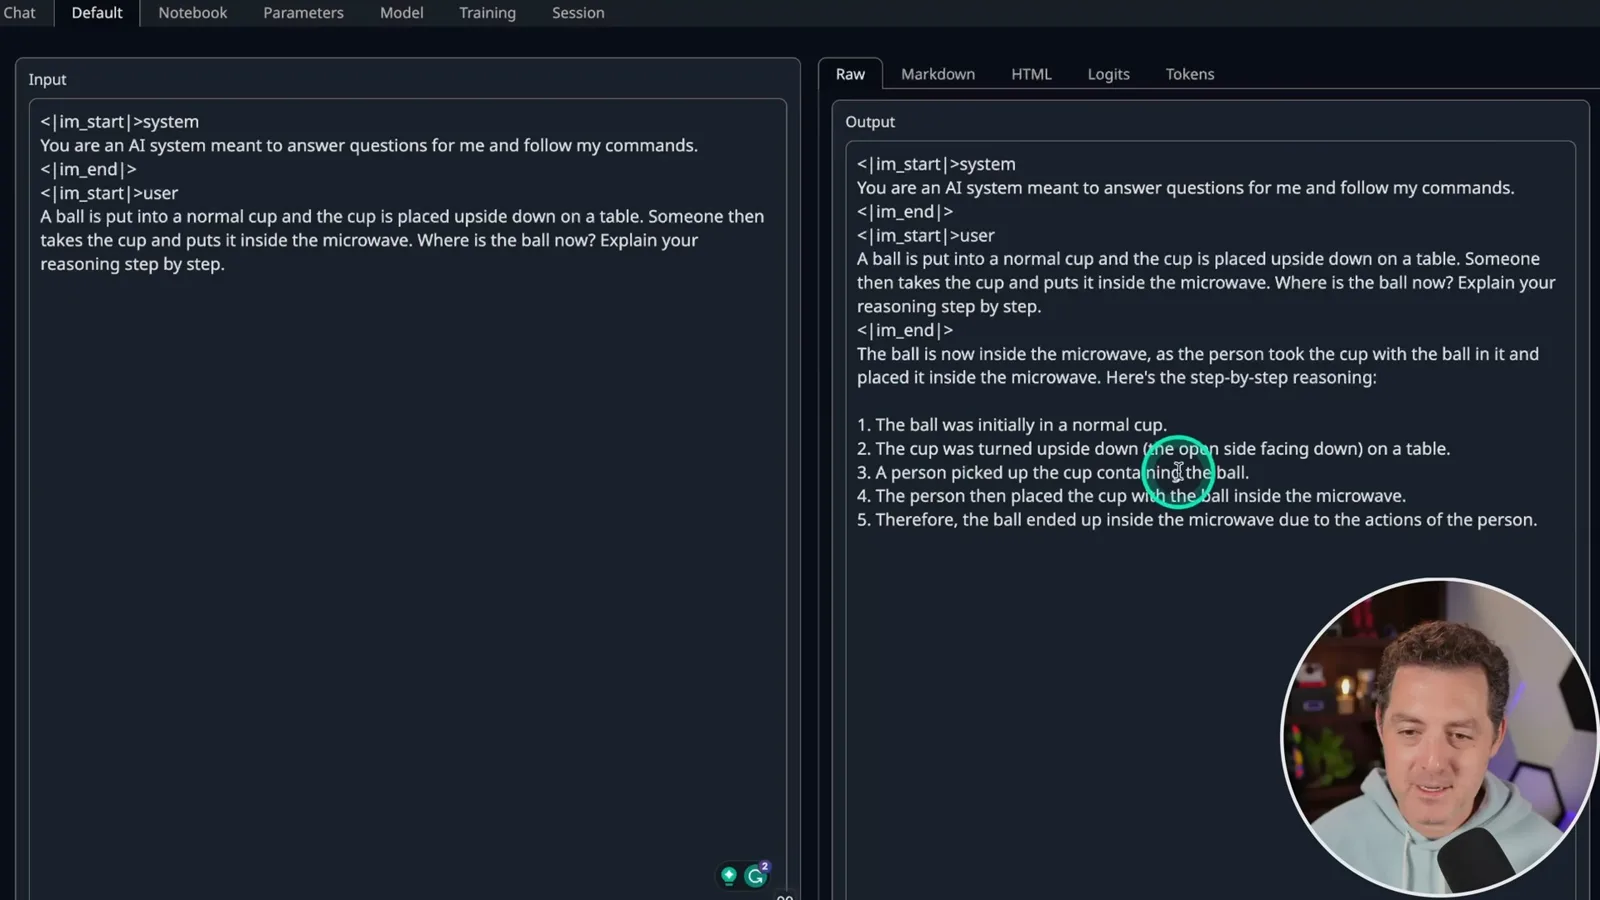
Task: Click inside the Input prompt text area
Action: 407,500
